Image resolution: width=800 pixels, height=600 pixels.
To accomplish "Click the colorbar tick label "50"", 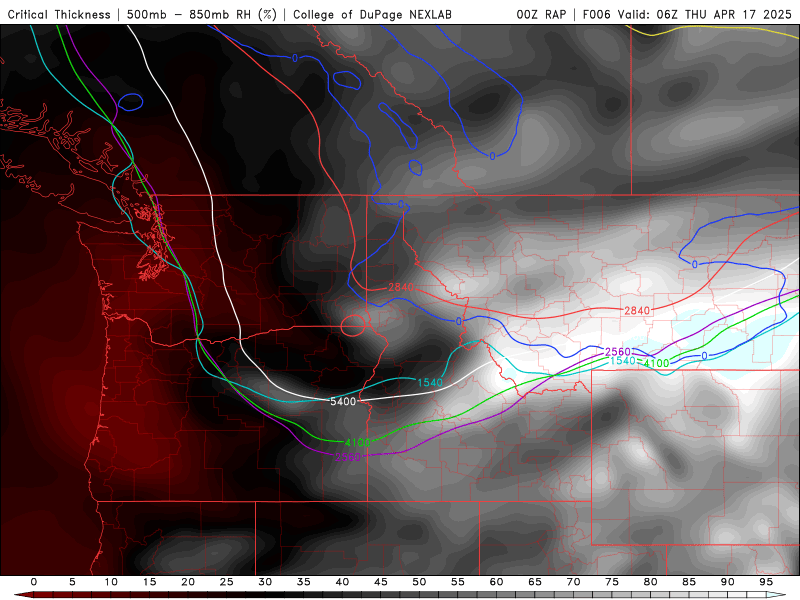I will (x=419, y=582).
